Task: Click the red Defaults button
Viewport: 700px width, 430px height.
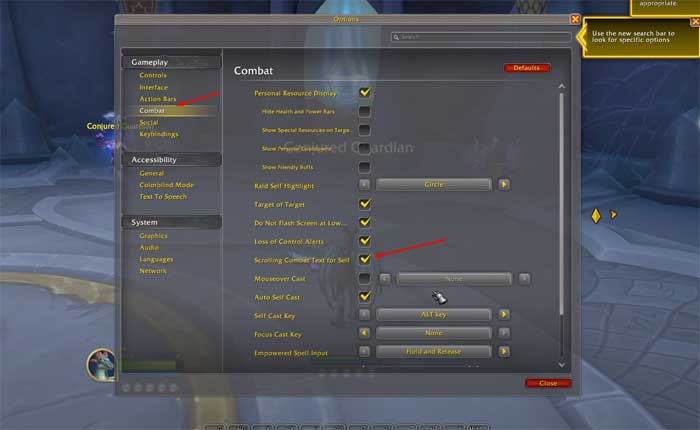Action: [526, 68]
